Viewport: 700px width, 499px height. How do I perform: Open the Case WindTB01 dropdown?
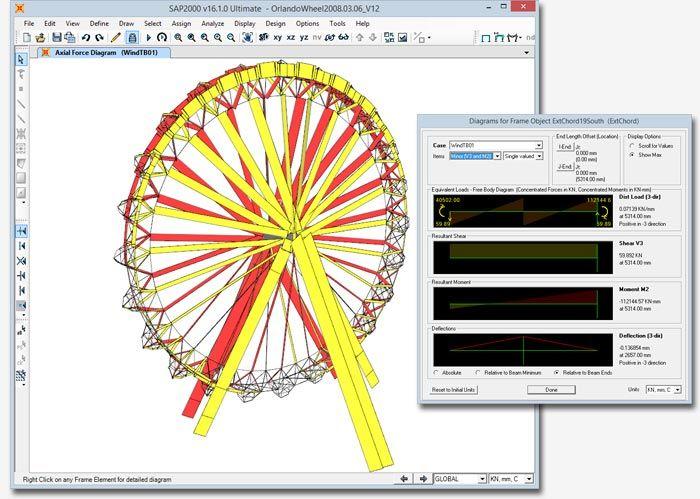coord(496,145)
